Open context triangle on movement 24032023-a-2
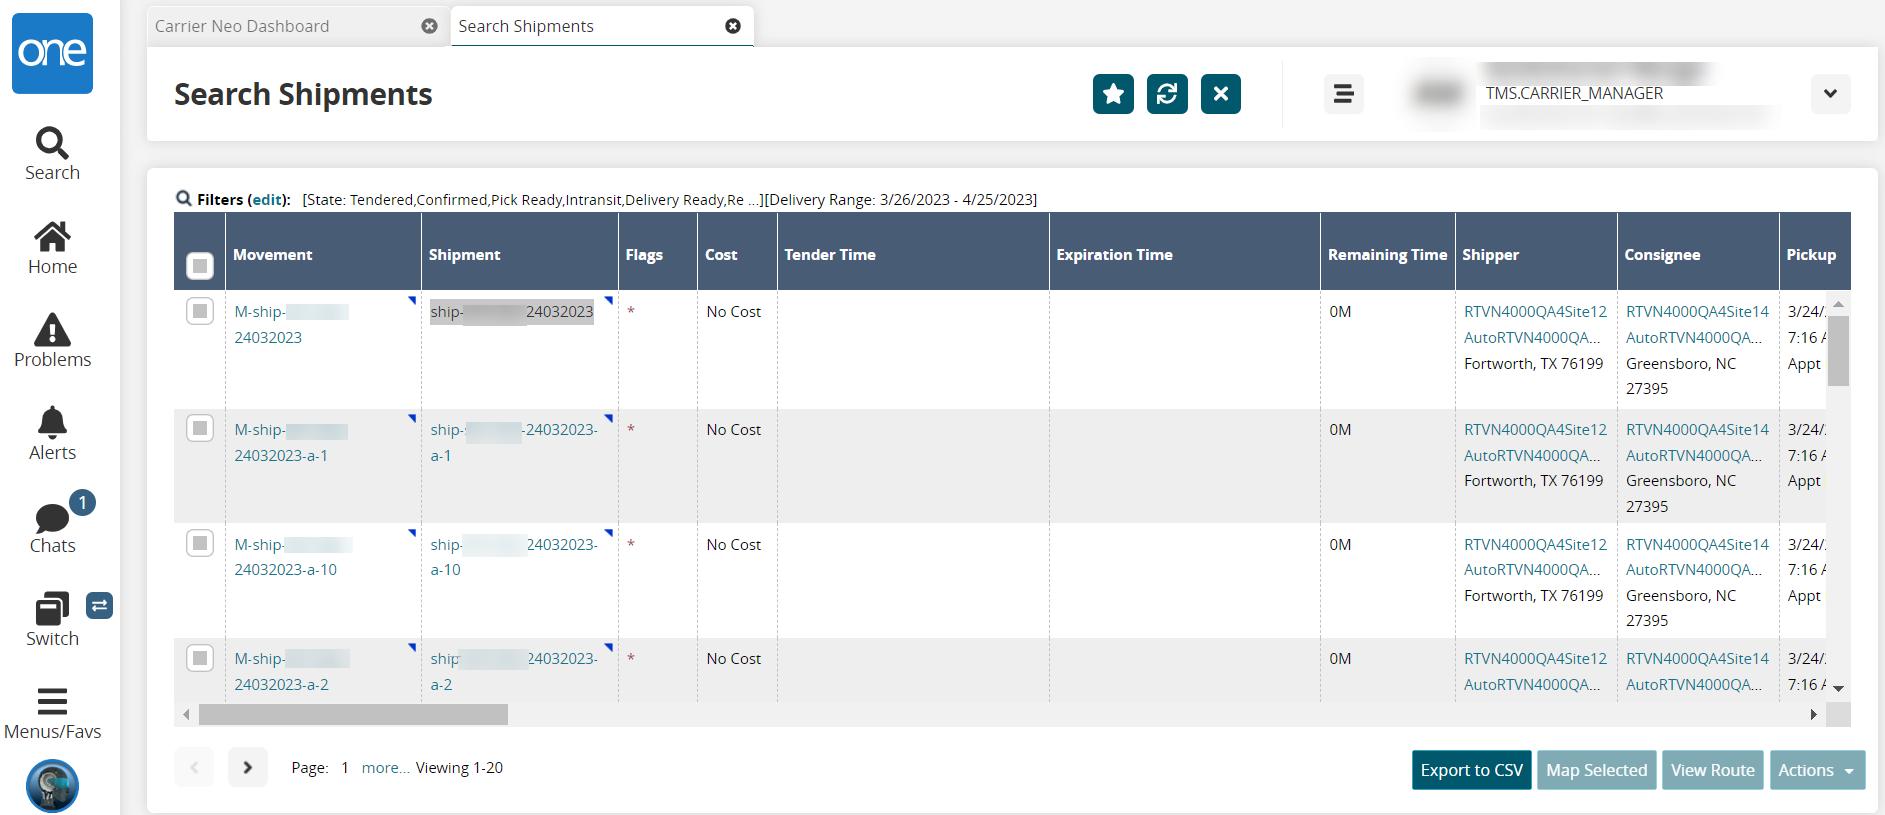Image resolution: width=1885 pixels, height=815 pixels. click(x=412, y=647)
